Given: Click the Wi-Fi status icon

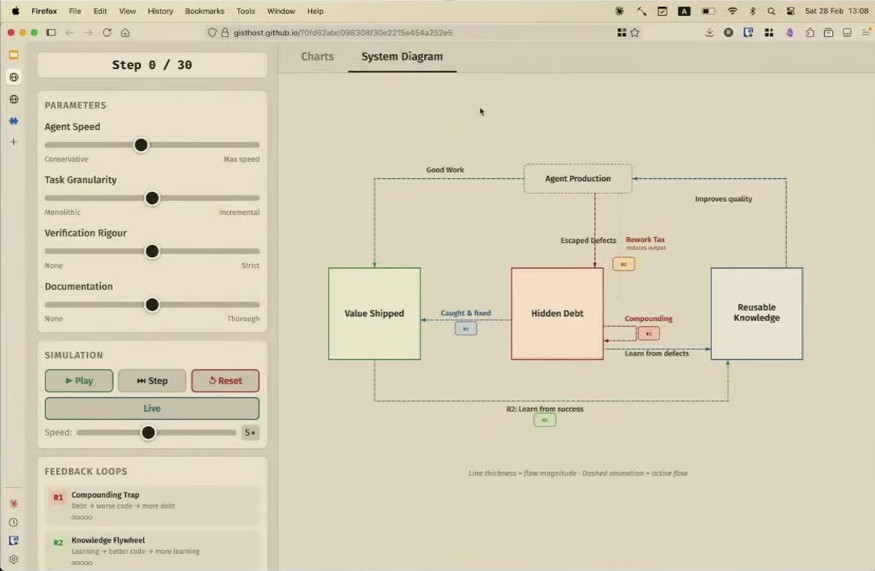Looking at the screenshot, I should (x=732, y=11).
